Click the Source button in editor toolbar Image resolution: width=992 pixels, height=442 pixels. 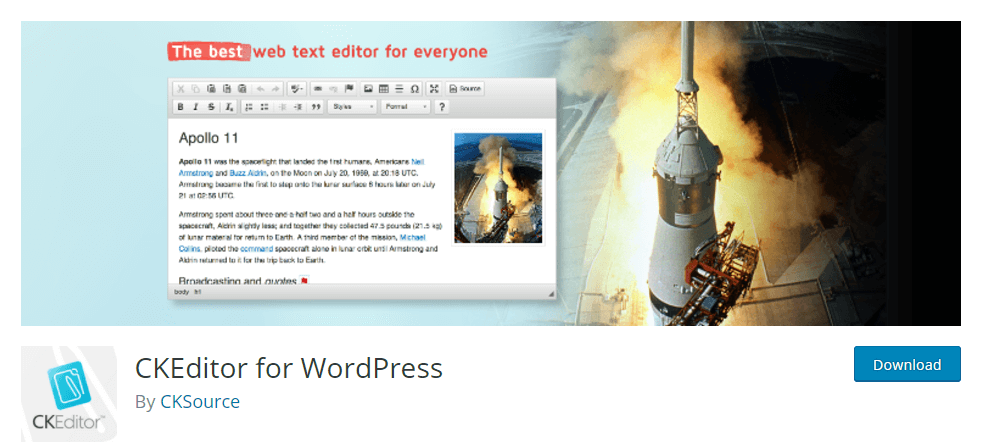[465, 89]
